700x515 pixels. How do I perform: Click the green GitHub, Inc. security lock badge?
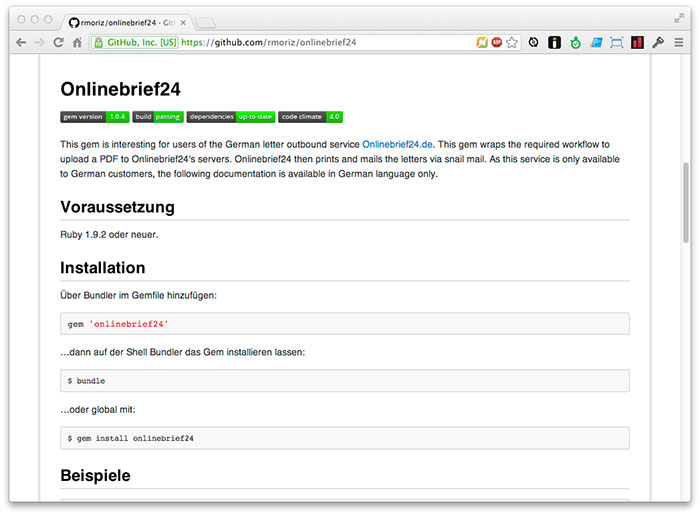pos(135,43)
